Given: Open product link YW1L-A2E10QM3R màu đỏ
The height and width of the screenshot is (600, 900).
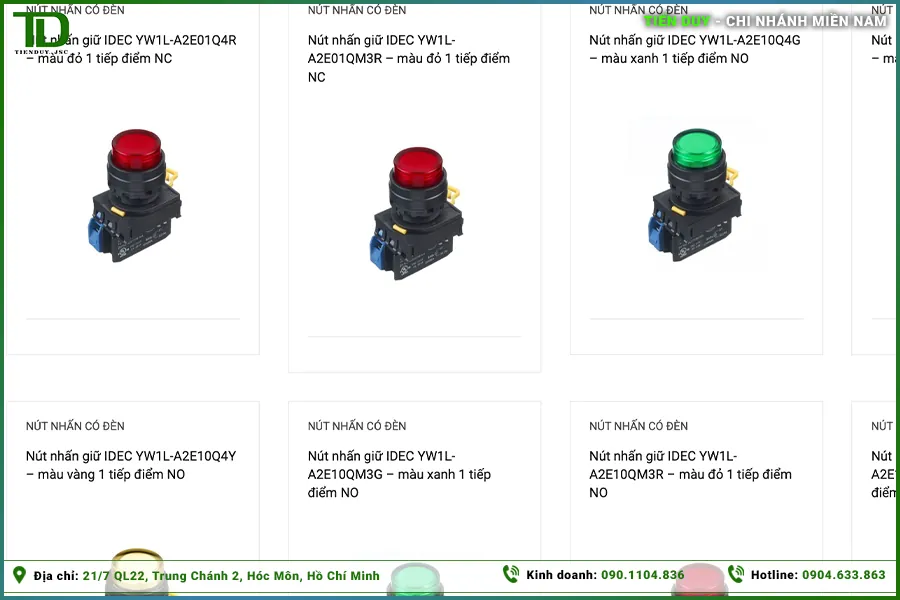Looking at the screenshot, I should click(690, 474).
